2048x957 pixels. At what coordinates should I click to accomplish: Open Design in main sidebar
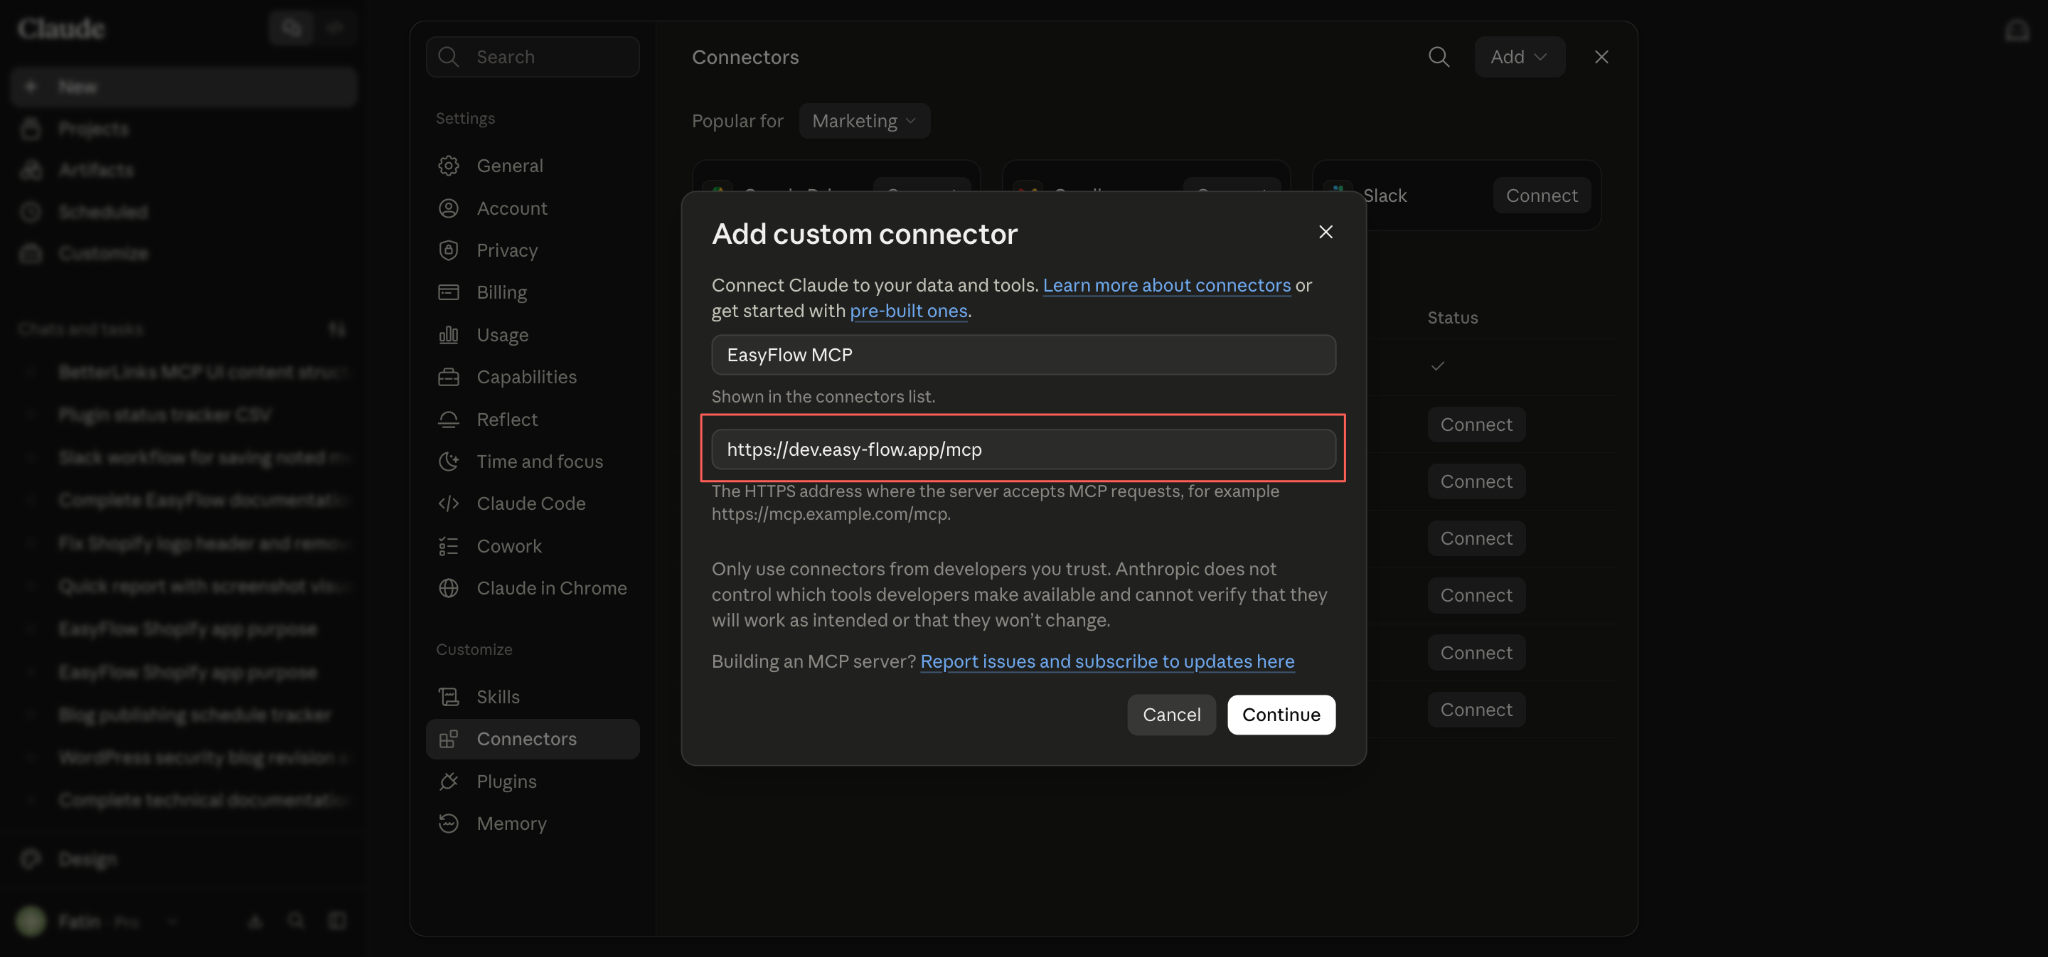[184, 859]
